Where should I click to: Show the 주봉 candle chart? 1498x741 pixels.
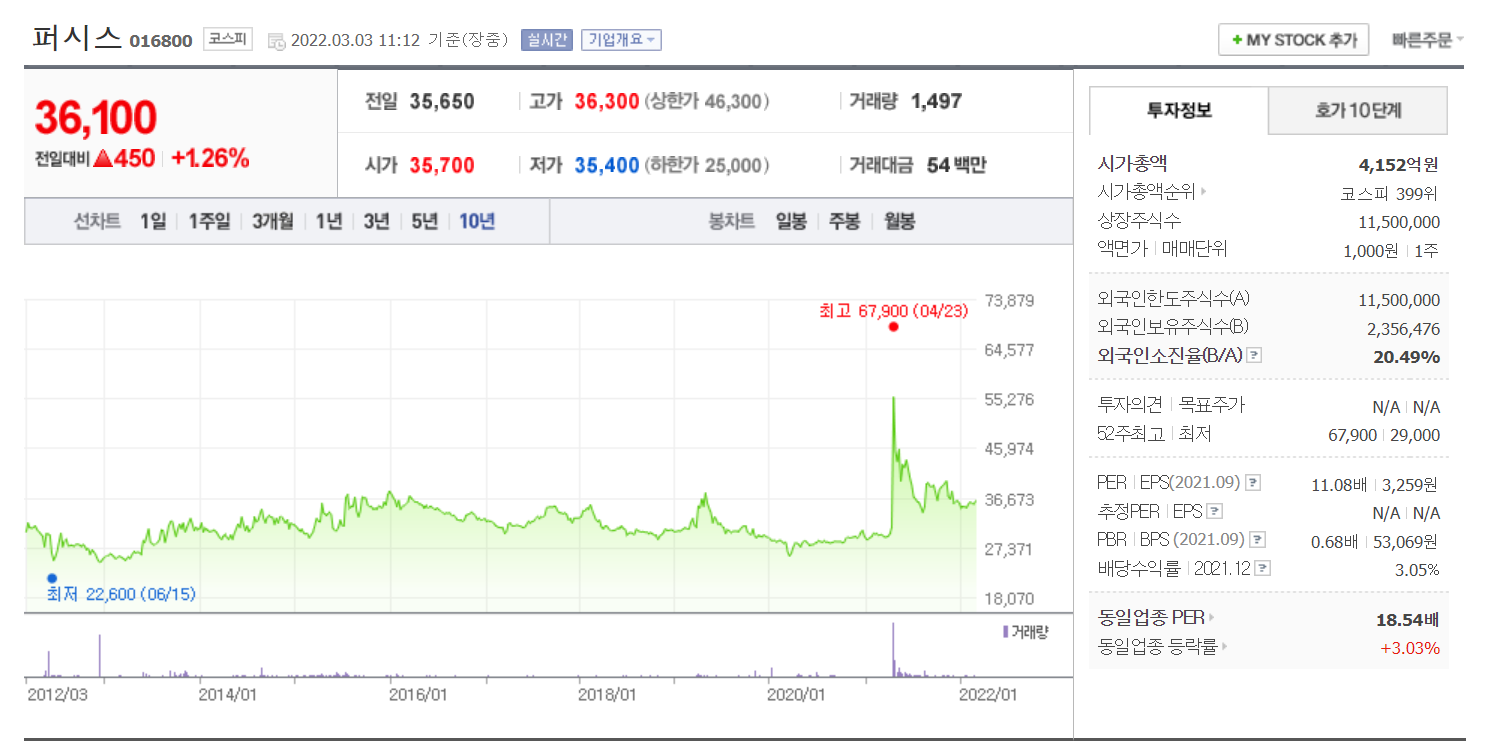(x=845, y=221)
